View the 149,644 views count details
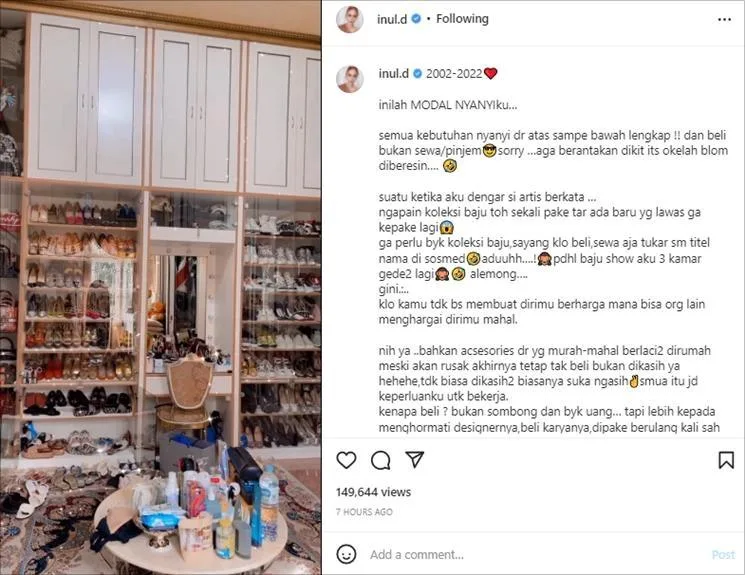 [373, 492]
